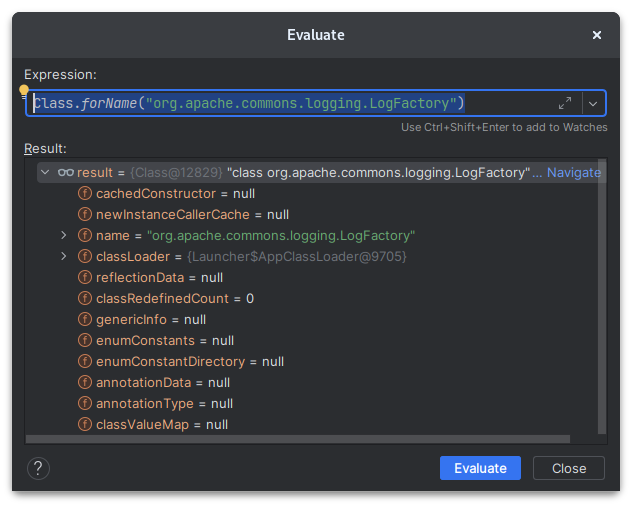The width and height of the screenshot is (632, 506).
Task: Click the field icon beside annotationData
Action: pyautogui.click(x=85, y=382)
